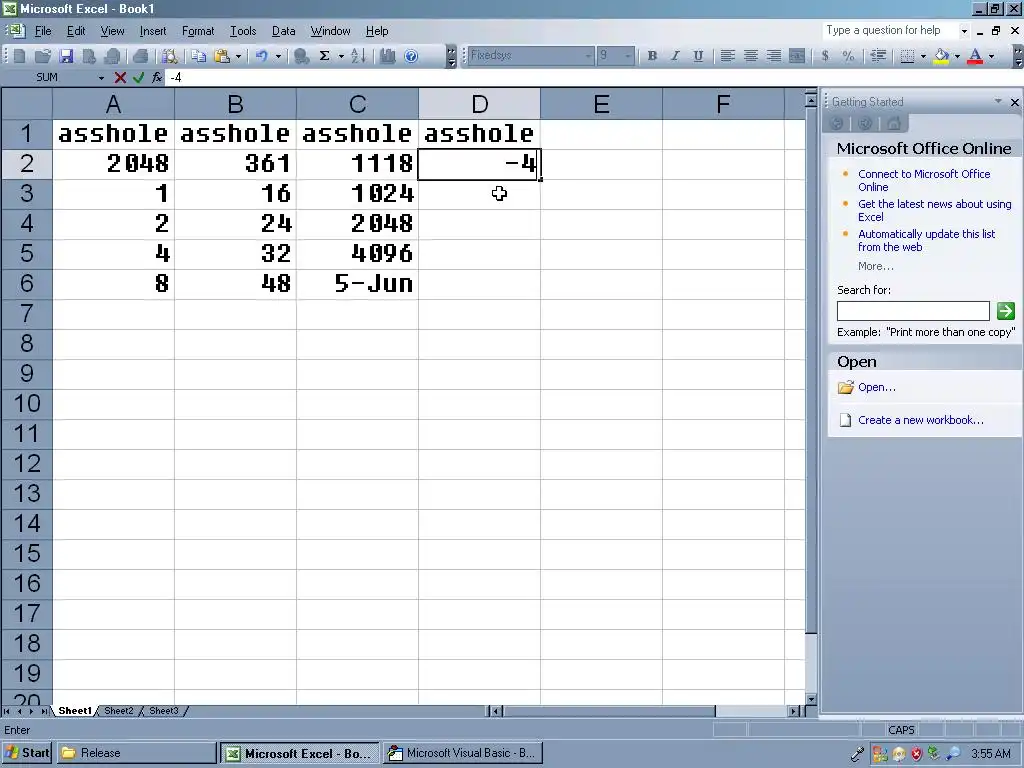The image size is (1024, 768).
Task: Open the Data menu
Action: [283, 31]
